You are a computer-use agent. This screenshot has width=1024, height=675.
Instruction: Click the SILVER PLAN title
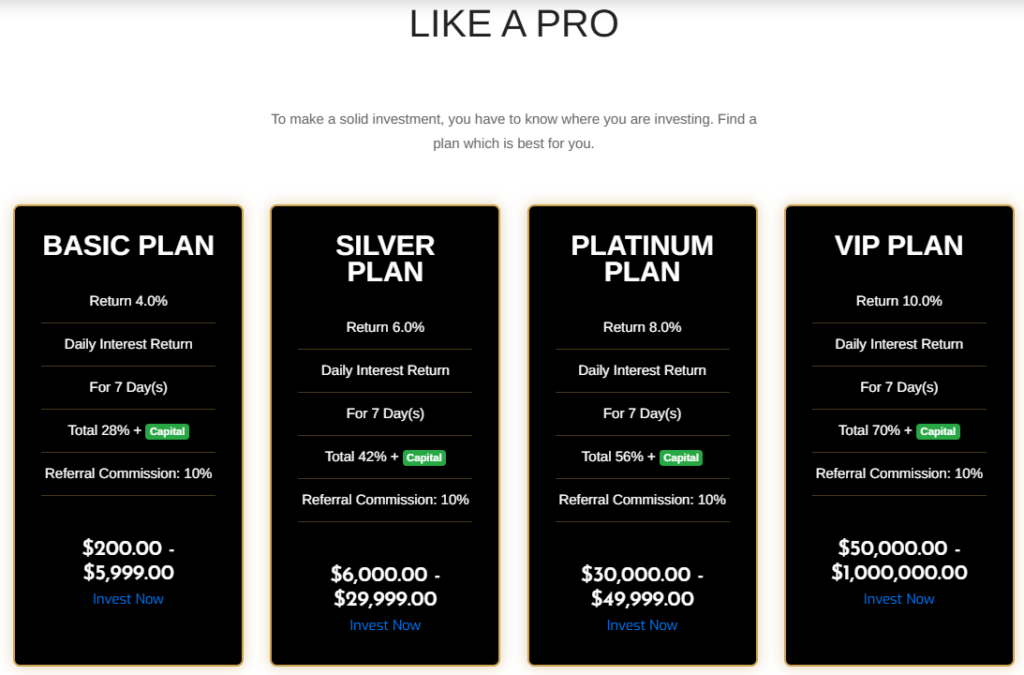pyautogui.click(x=385, y=259)
